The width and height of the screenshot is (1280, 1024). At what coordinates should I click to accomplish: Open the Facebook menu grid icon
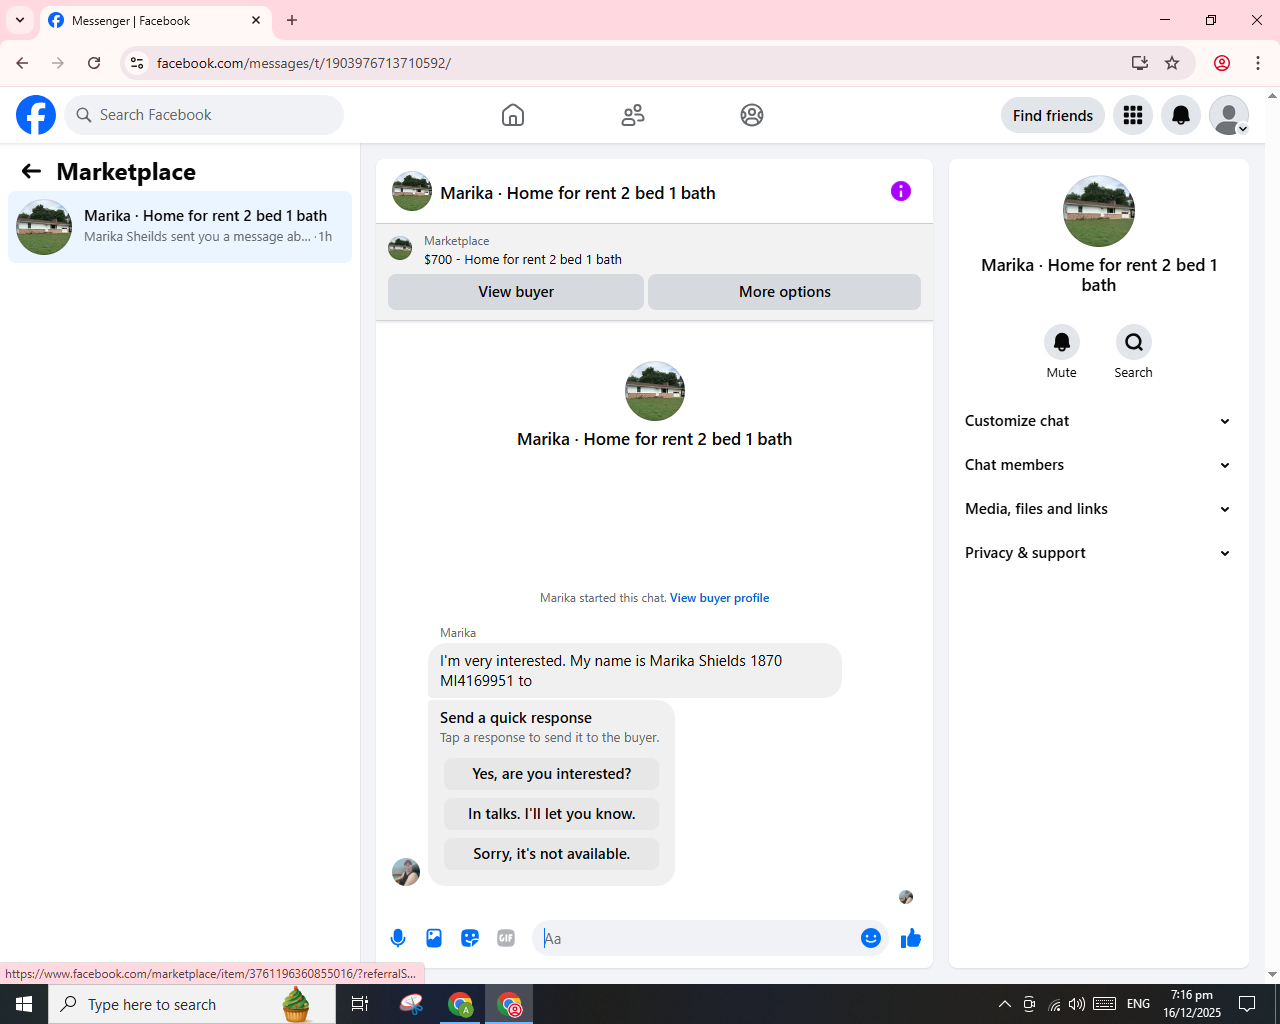tap(1133, 115)
